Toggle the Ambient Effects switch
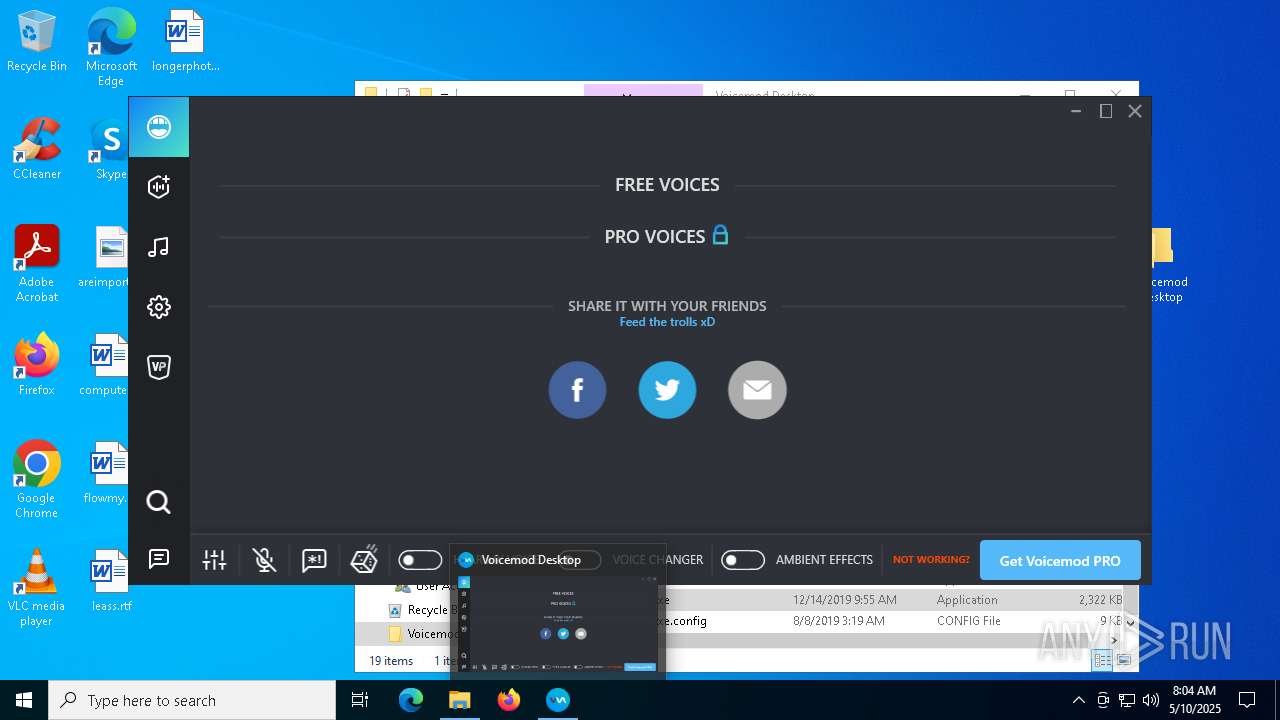This screenshot has width=1280, height=720. [743, 560]
